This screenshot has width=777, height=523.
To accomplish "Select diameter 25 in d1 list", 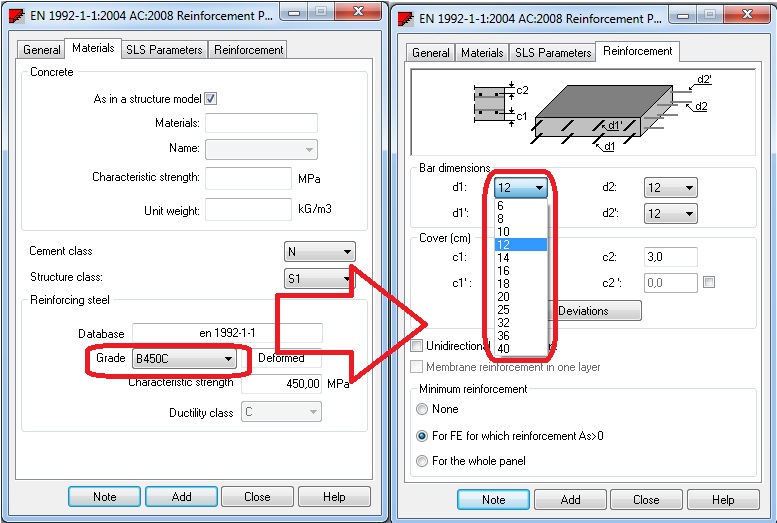I will 521,309.
